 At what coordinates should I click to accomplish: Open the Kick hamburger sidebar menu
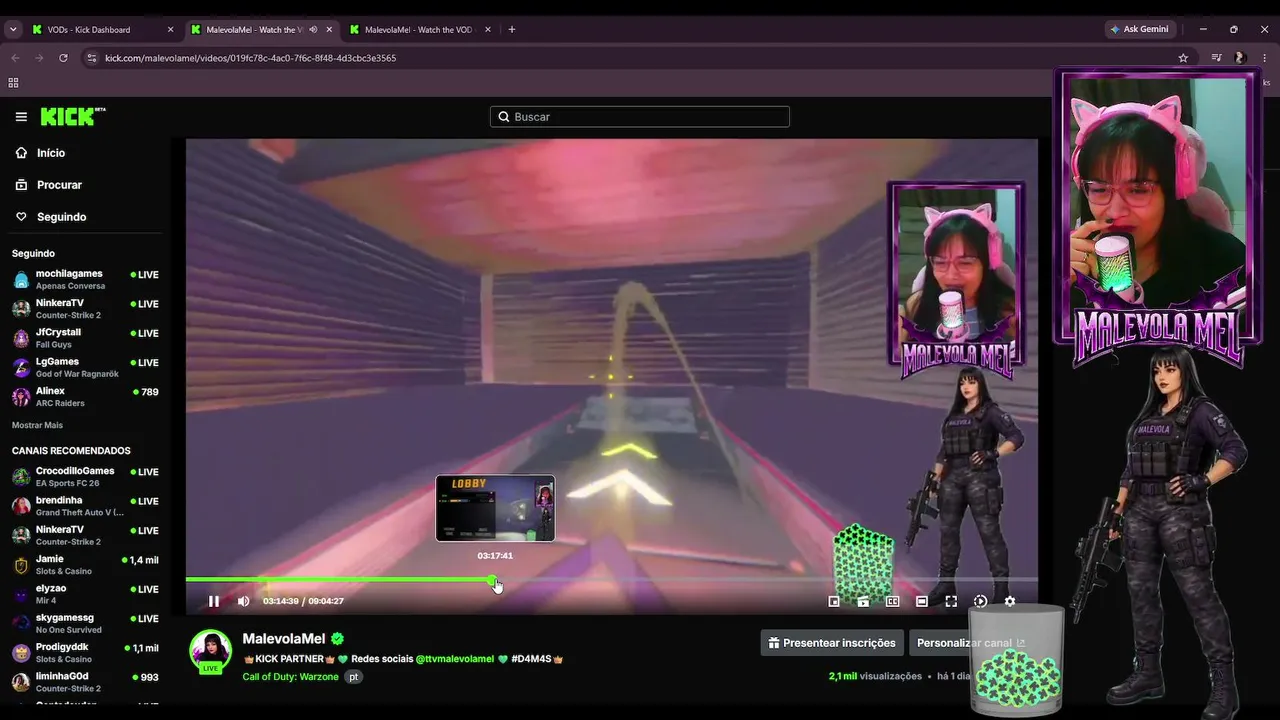[x=21, y=117]
